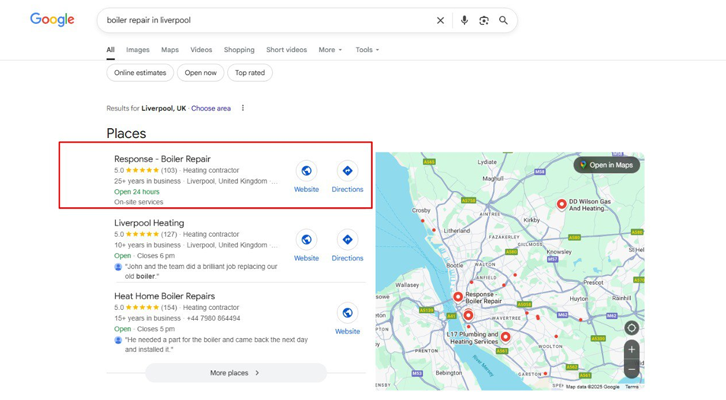This screenshot has width=726, height=400.
Task: Click Open in Maps button
Action: (607, 165)
